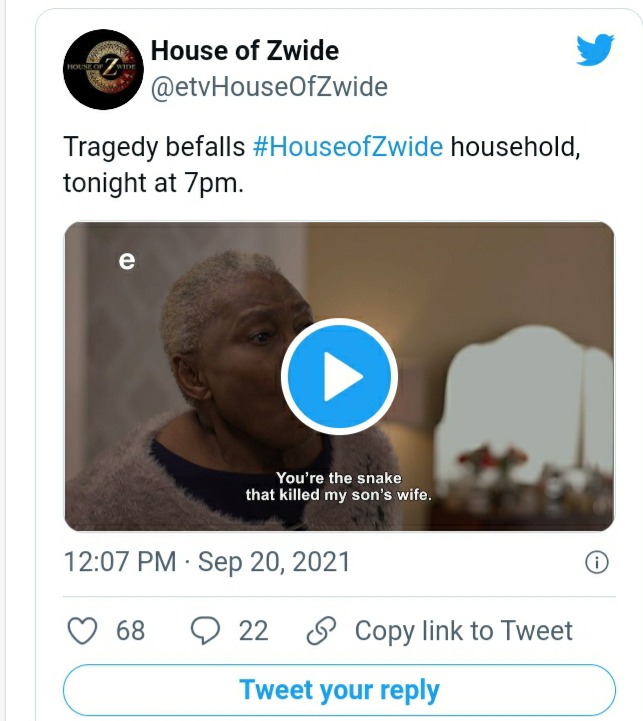The height and width of the screenshot is (721, 643).
Task: Click the 12:07 PM tweet time
Action: [120, 562]
